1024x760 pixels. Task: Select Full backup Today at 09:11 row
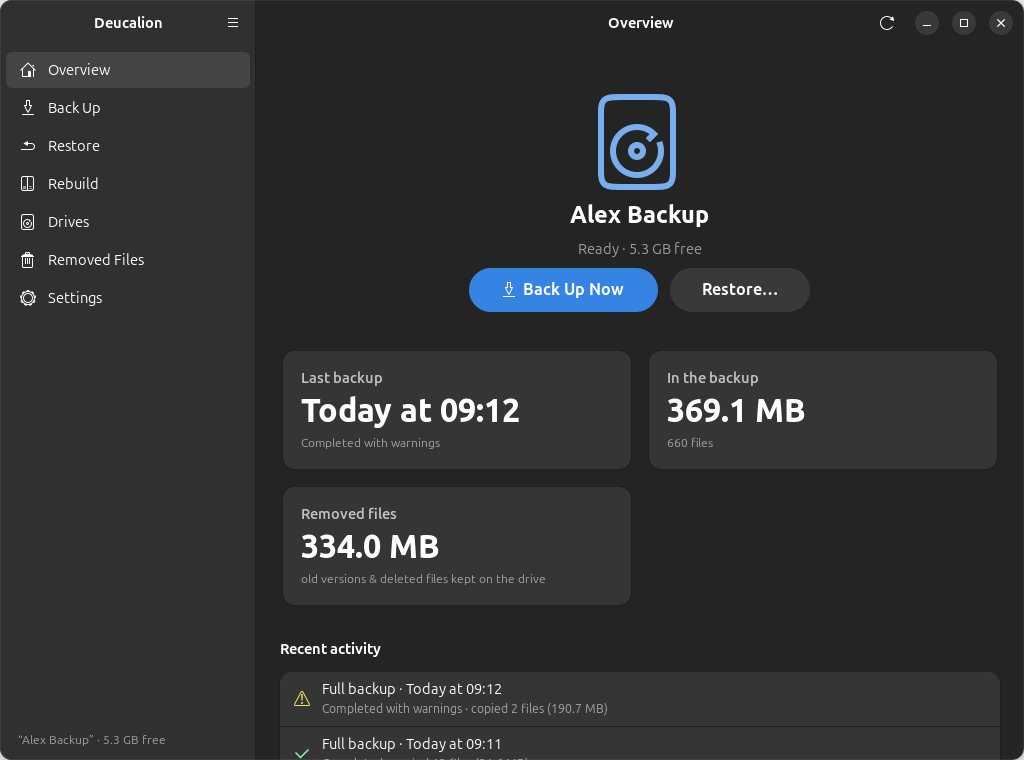click(x=640, y=744)
